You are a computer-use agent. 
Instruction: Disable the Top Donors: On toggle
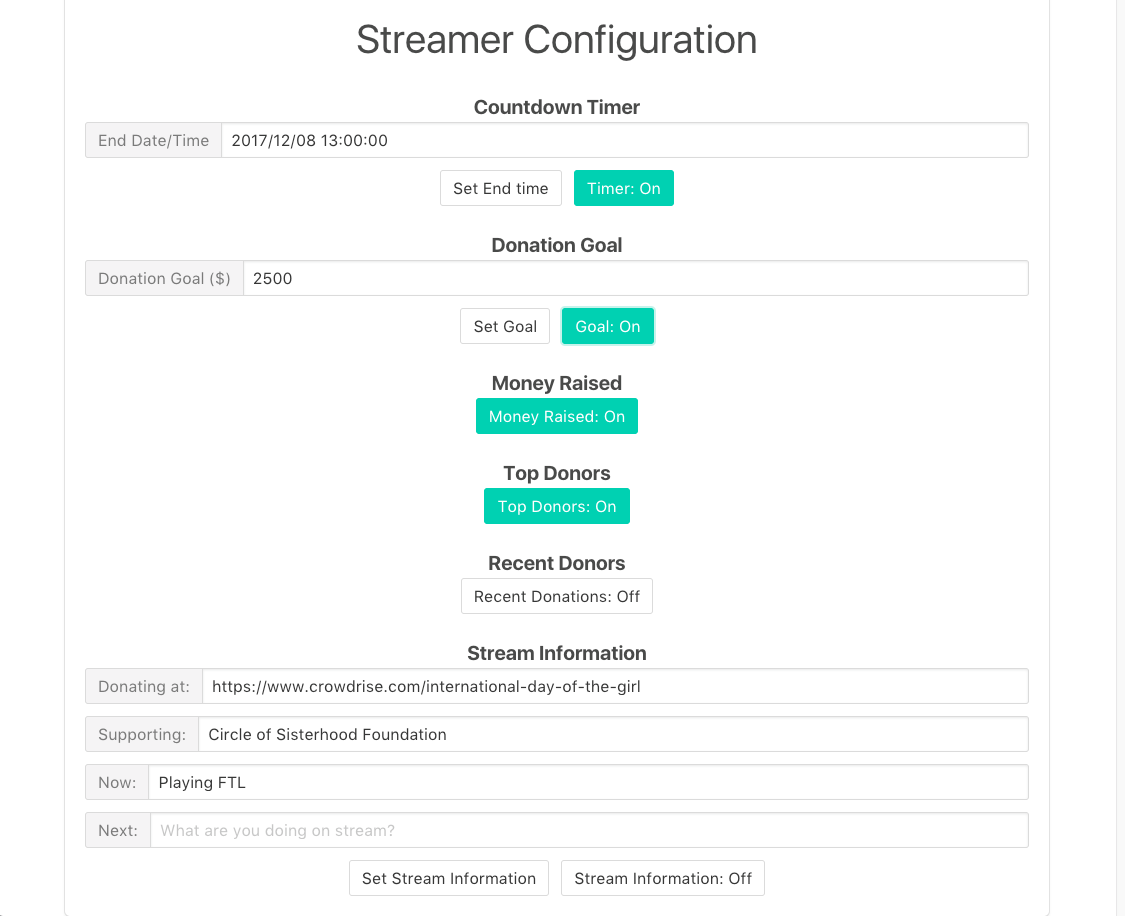(557, 506)
